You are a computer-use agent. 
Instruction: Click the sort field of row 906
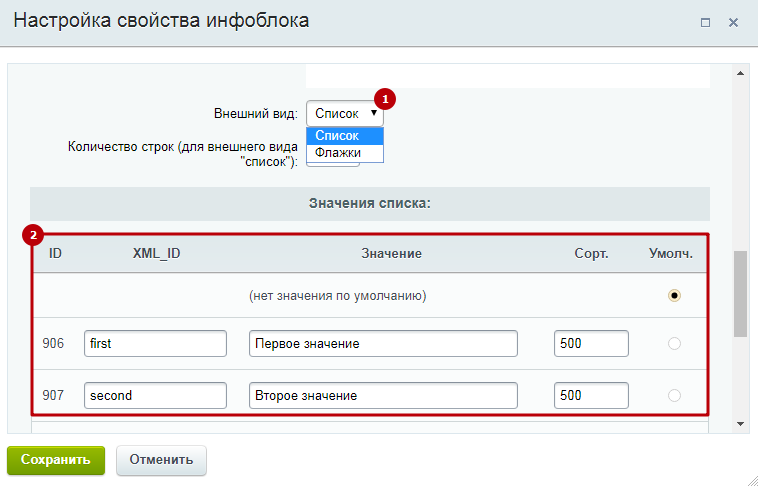(x=591, y=343)
